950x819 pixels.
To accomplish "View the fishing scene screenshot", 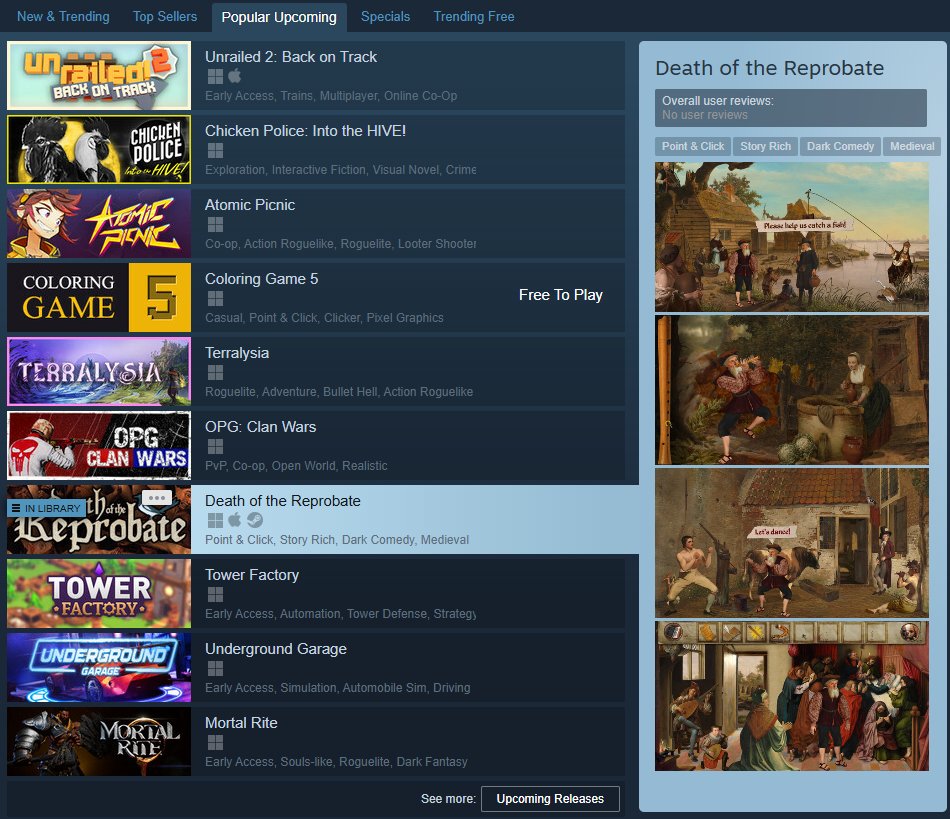I will tap(791, 237).
